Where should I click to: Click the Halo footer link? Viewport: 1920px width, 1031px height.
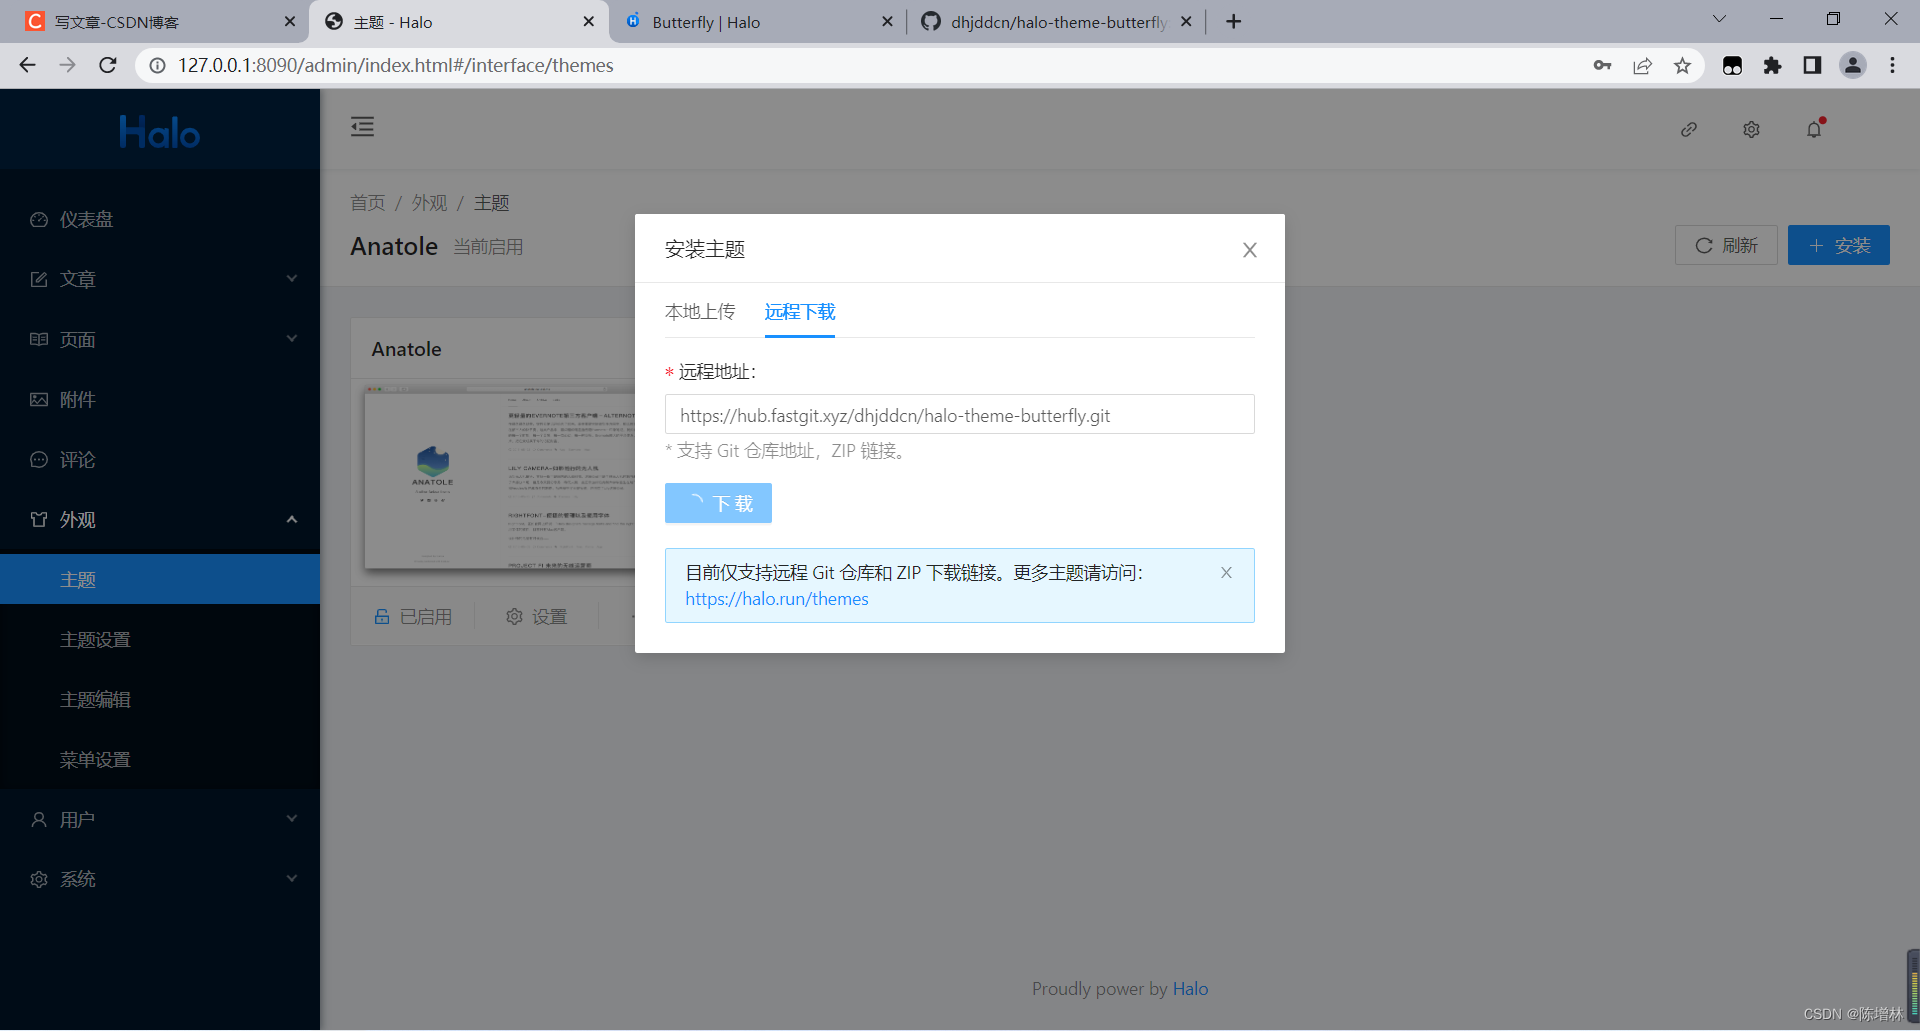pyautogui.click(x=1190, y=989)
